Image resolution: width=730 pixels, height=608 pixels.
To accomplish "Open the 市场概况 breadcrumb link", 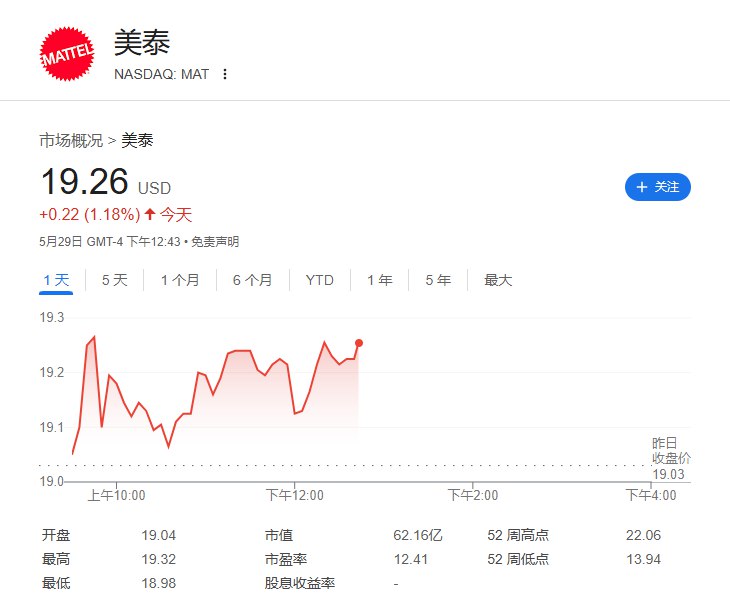I will tap(71, 140).
